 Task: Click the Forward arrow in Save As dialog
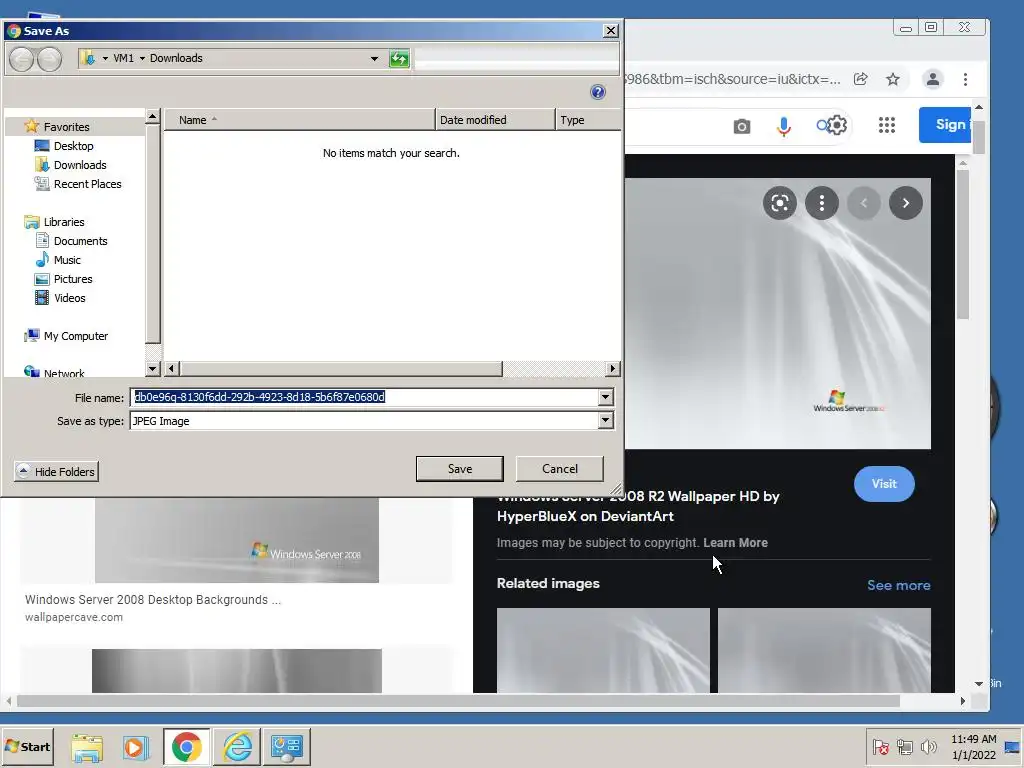(x=50, y=59)
